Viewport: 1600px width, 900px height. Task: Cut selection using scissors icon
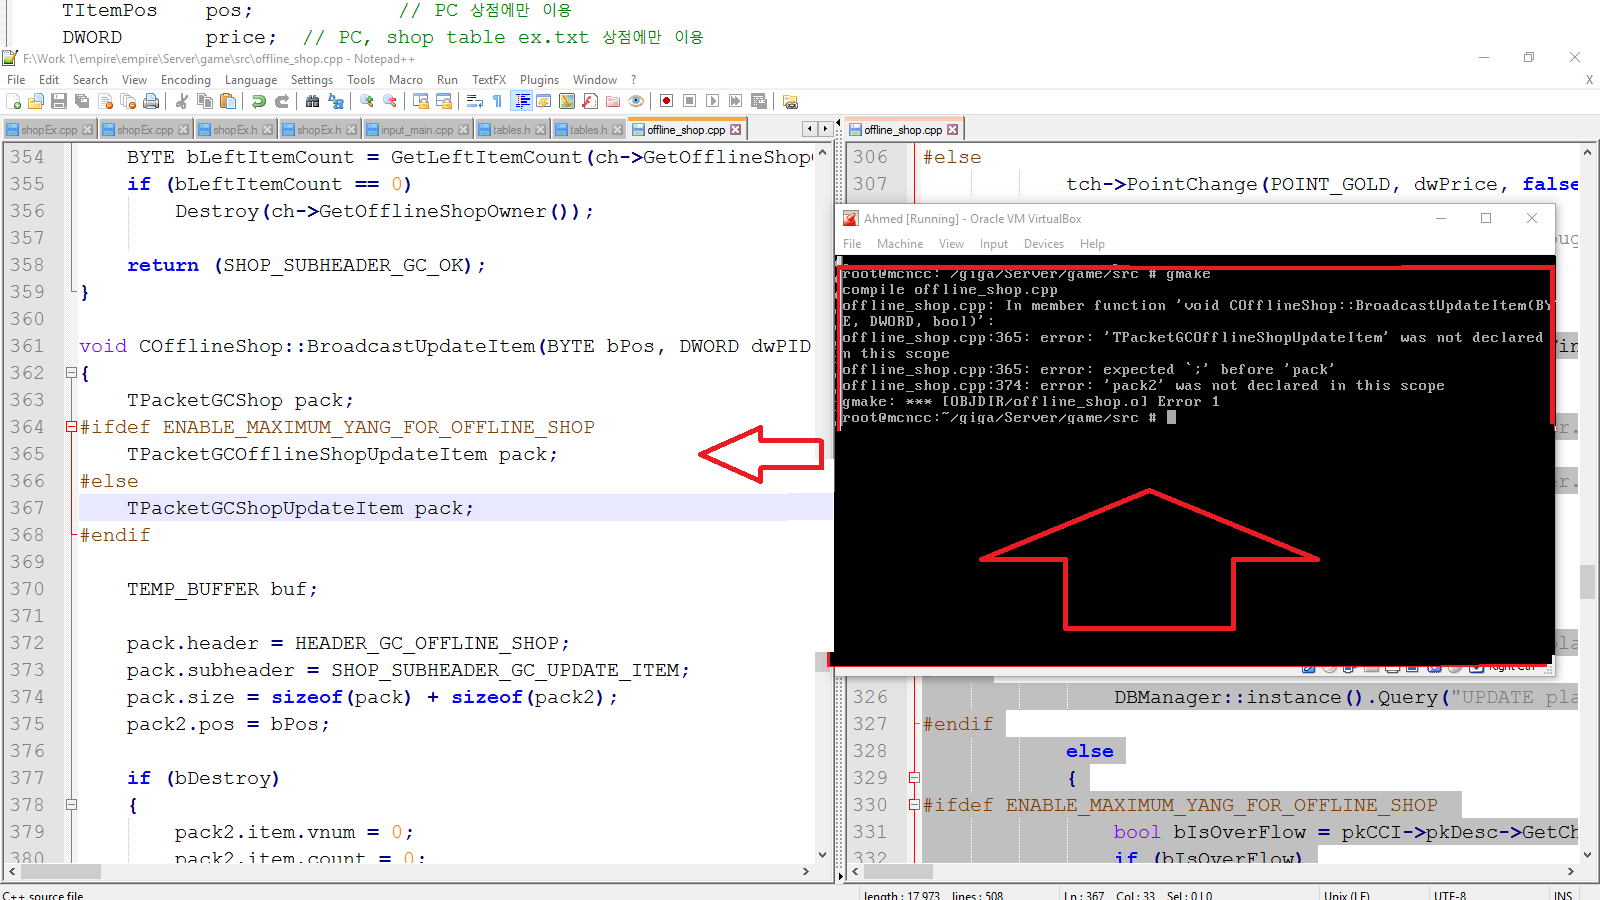coord(182,101)
